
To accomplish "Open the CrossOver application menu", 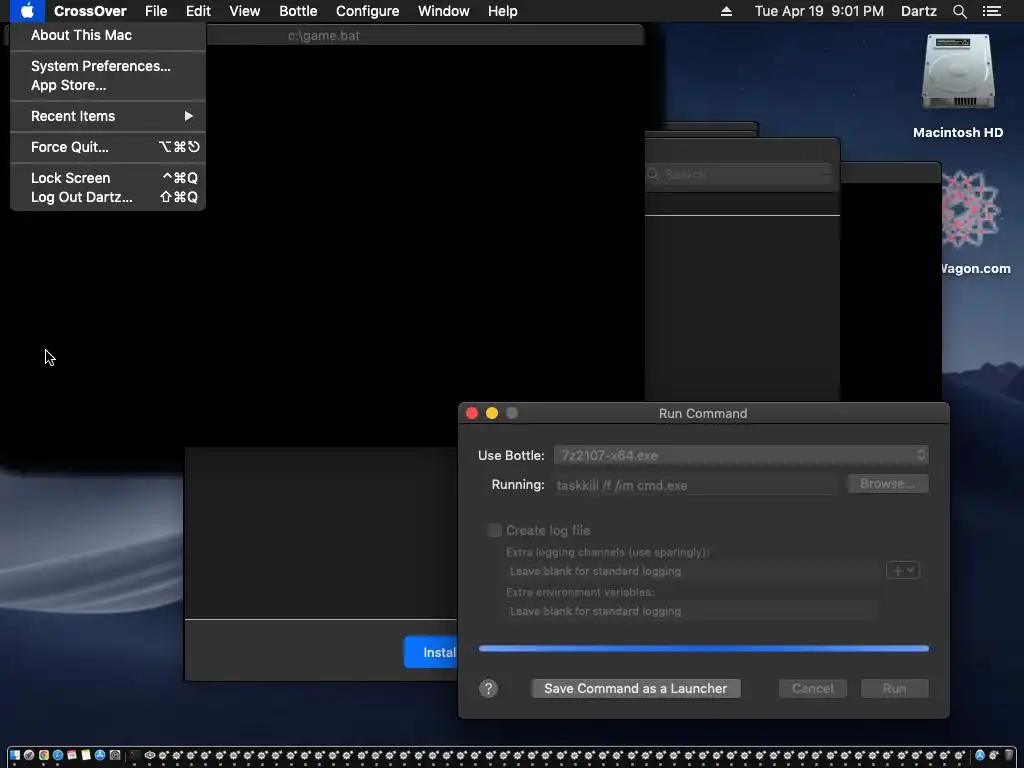I will (90, 11).
